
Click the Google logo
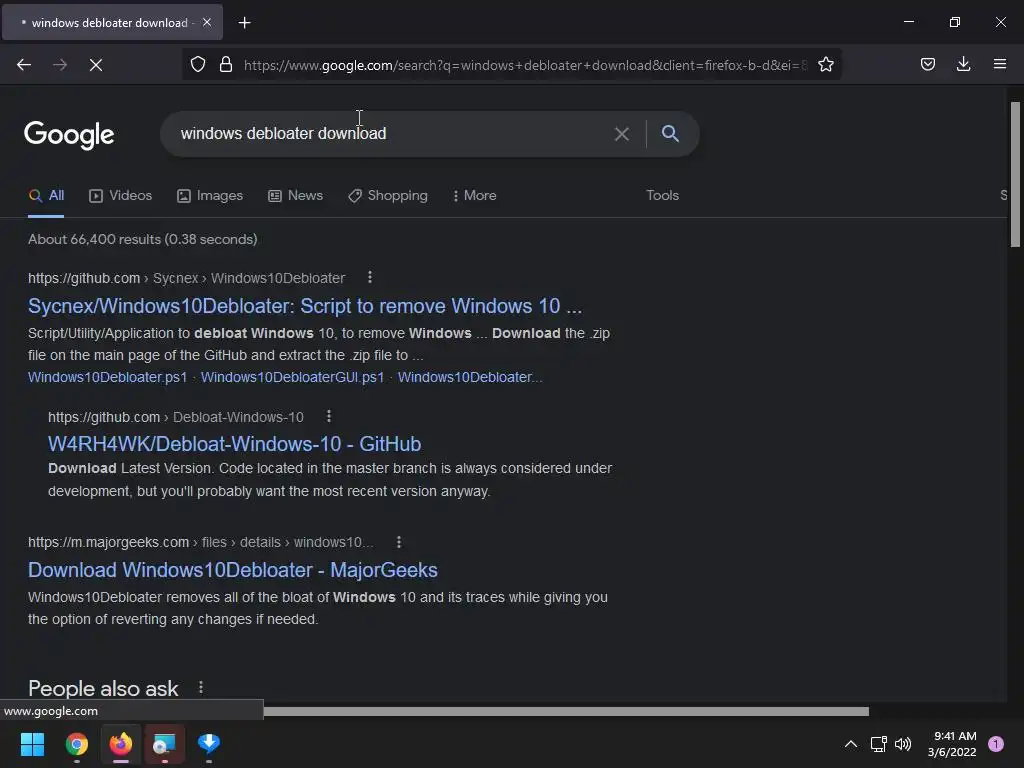point(69,135)
